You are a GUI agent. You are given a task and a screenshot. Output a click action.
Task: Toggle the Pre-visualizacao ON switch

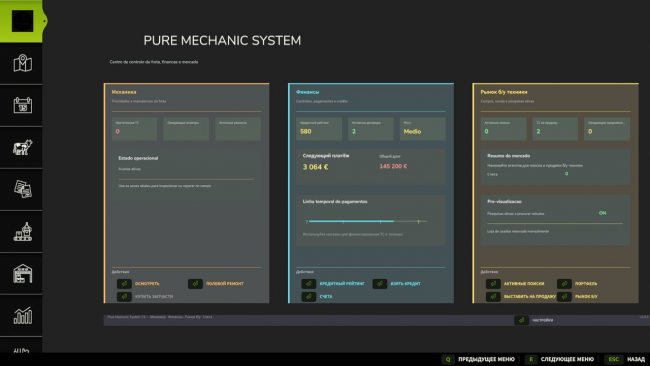pyautogui.click(x=602, y=213)
